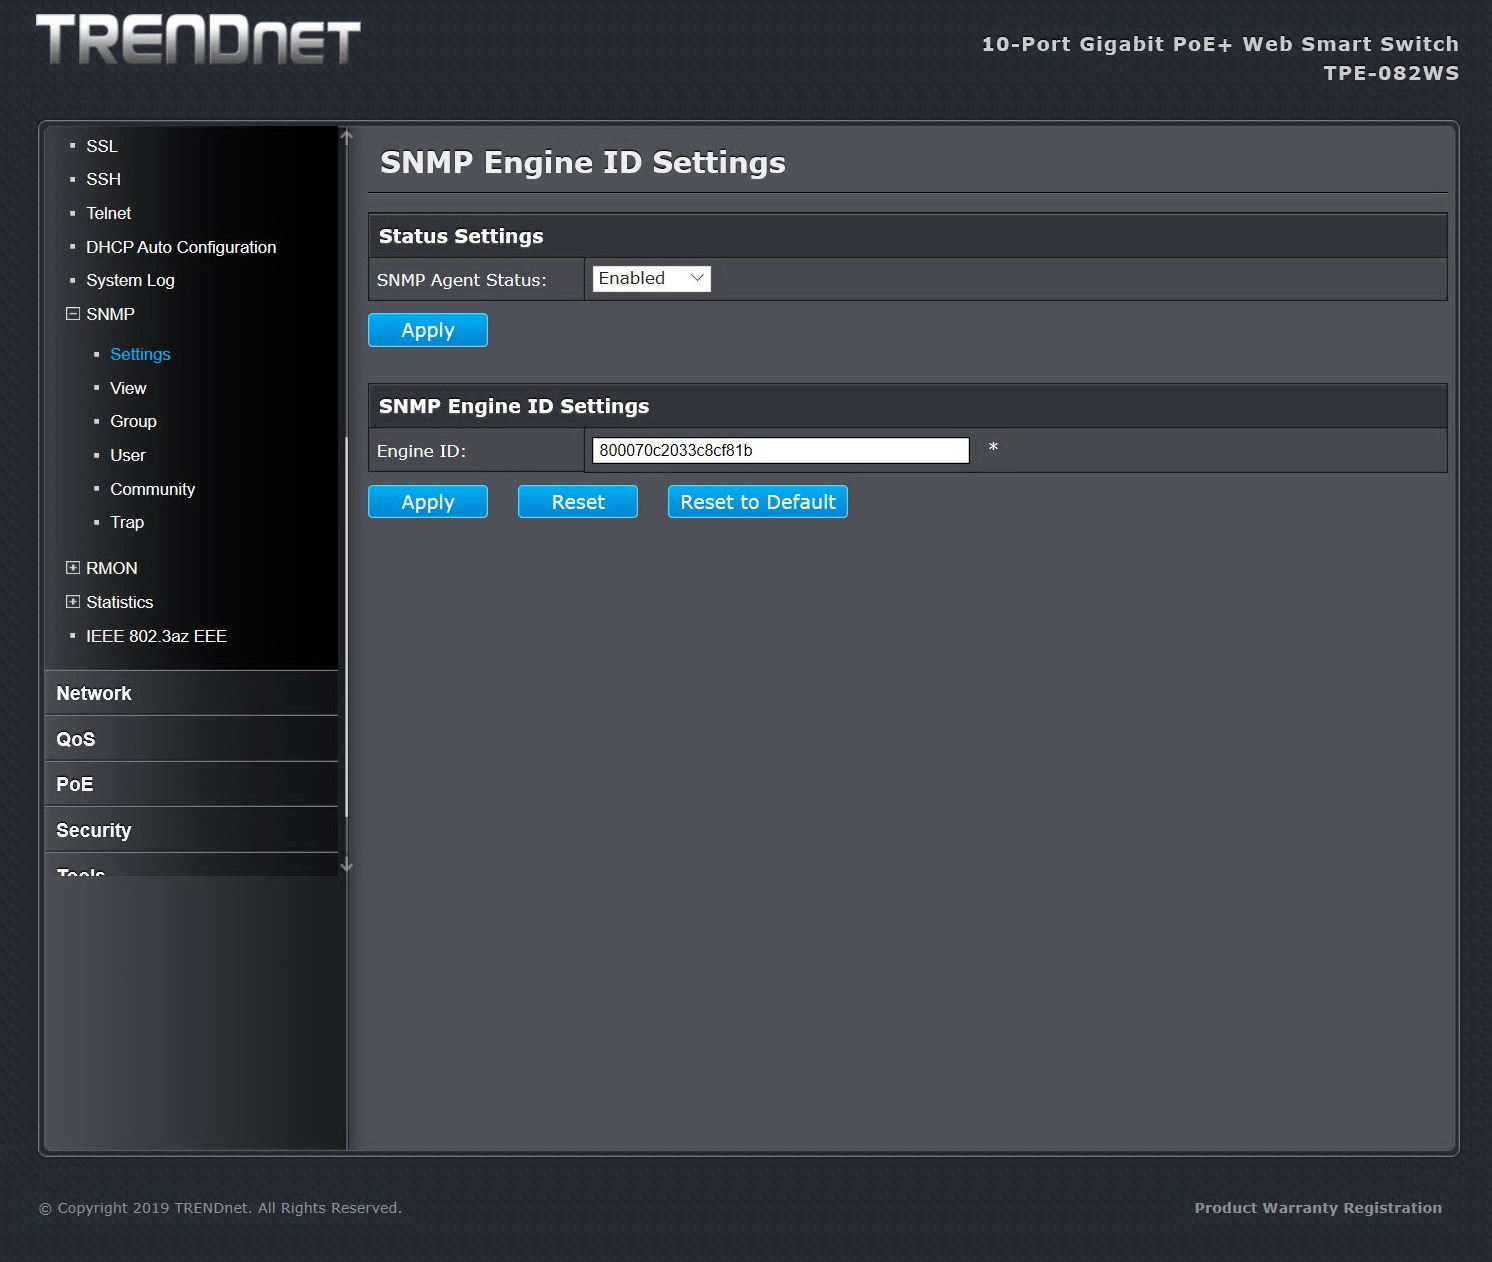Click the 'SNMP Engine ID Settings' page heading
This screenshot has height=1262, width=1492.
click(x=583, y=162)
